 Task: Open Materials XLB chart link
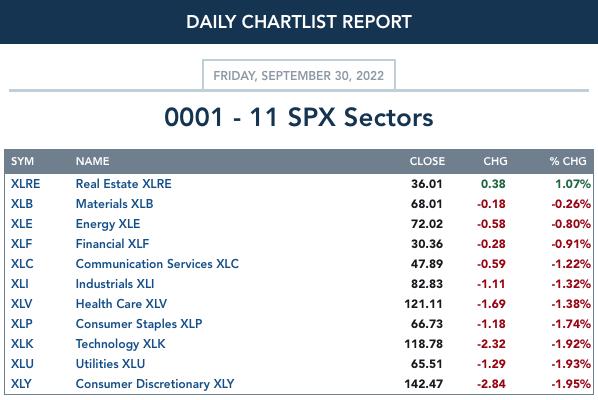[x=114, y=204]
